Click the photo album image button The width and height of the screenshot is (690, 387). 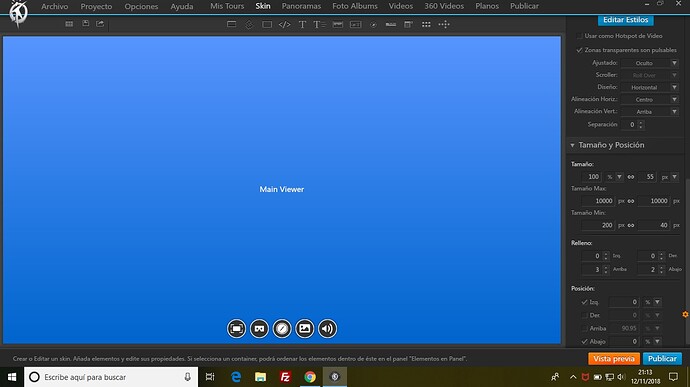click(x=305, y=328)
